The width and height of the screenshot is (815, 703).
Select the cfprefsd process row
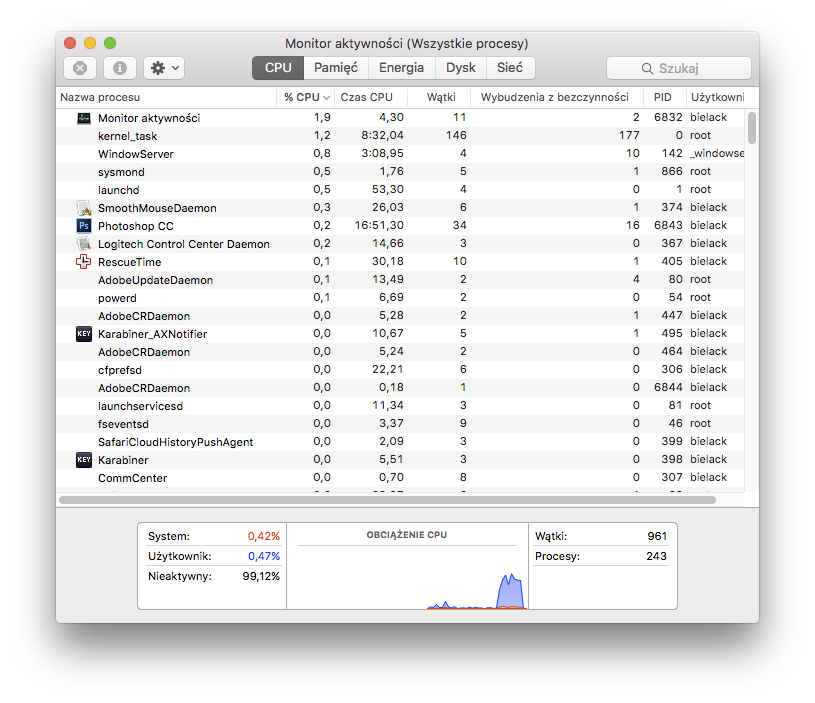[400, 370]
